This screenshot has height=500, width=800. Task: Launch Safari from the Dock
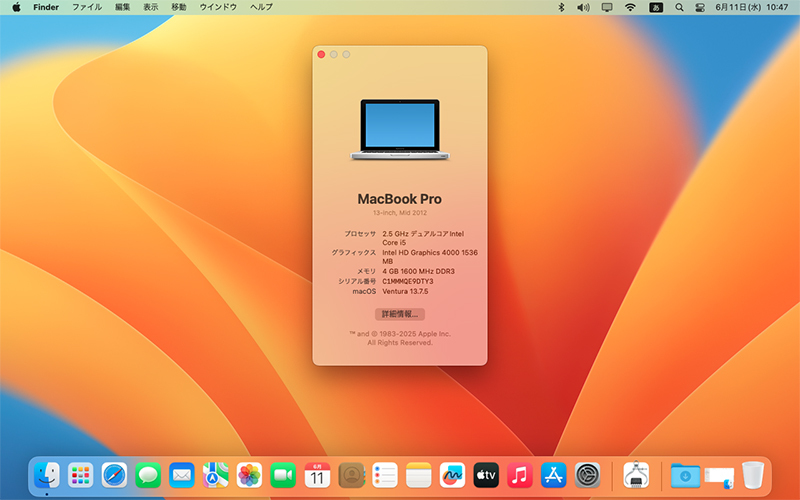(114, 476)
